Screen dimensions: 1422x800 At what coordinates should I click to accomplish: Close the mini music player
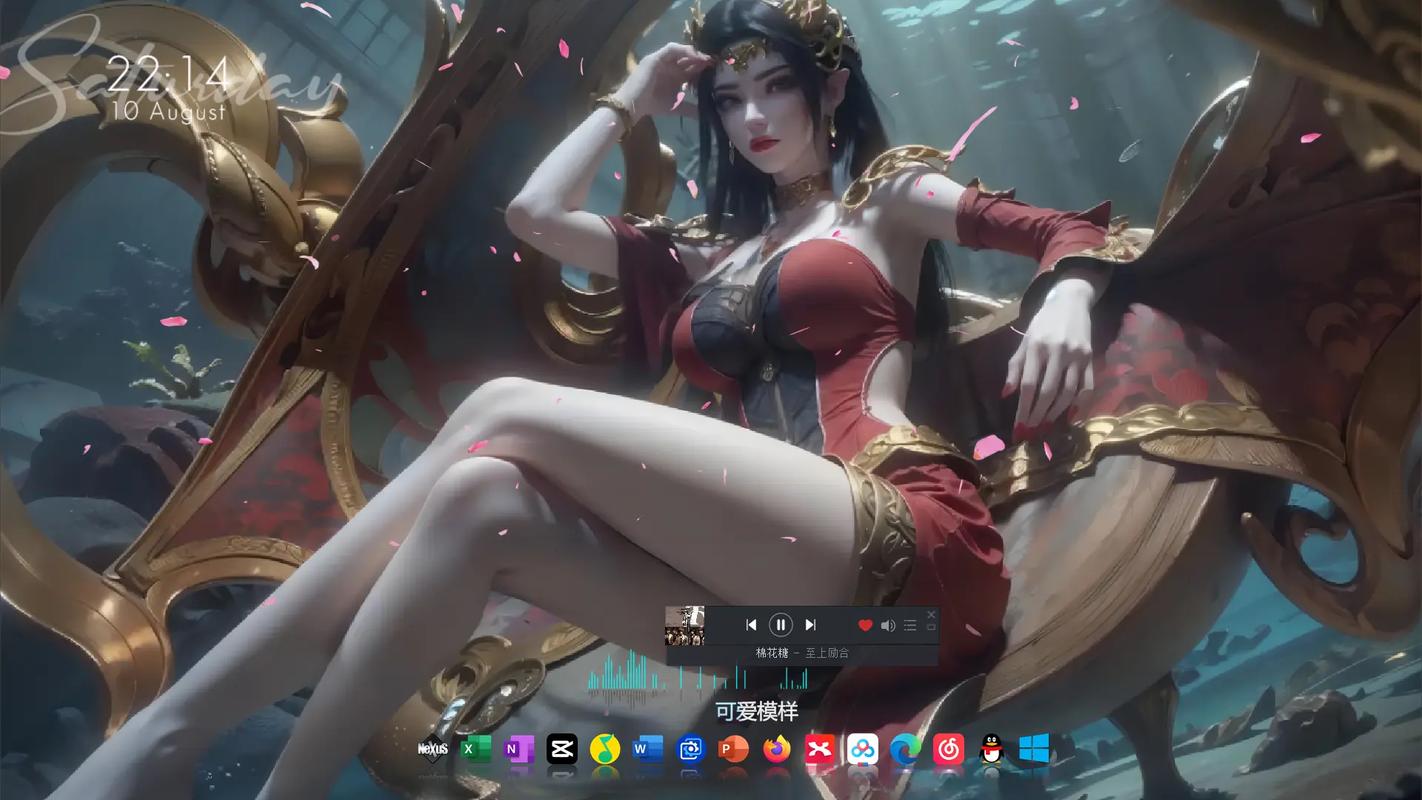[x=932, y=614]
